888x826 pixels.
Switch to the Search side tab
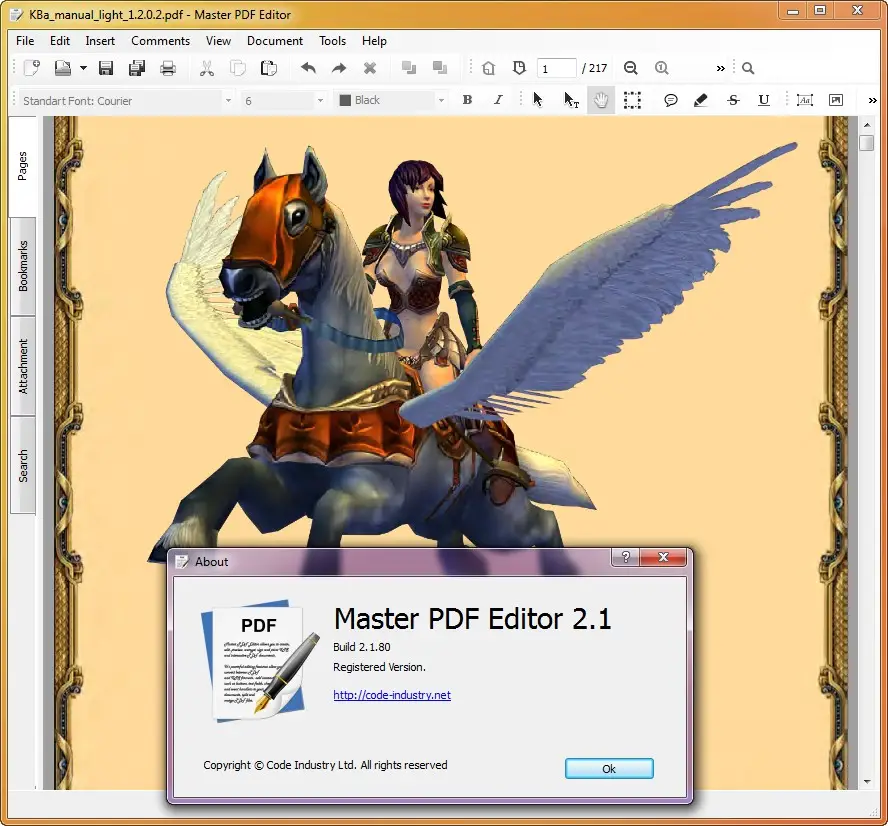click(x=23, y=466)
